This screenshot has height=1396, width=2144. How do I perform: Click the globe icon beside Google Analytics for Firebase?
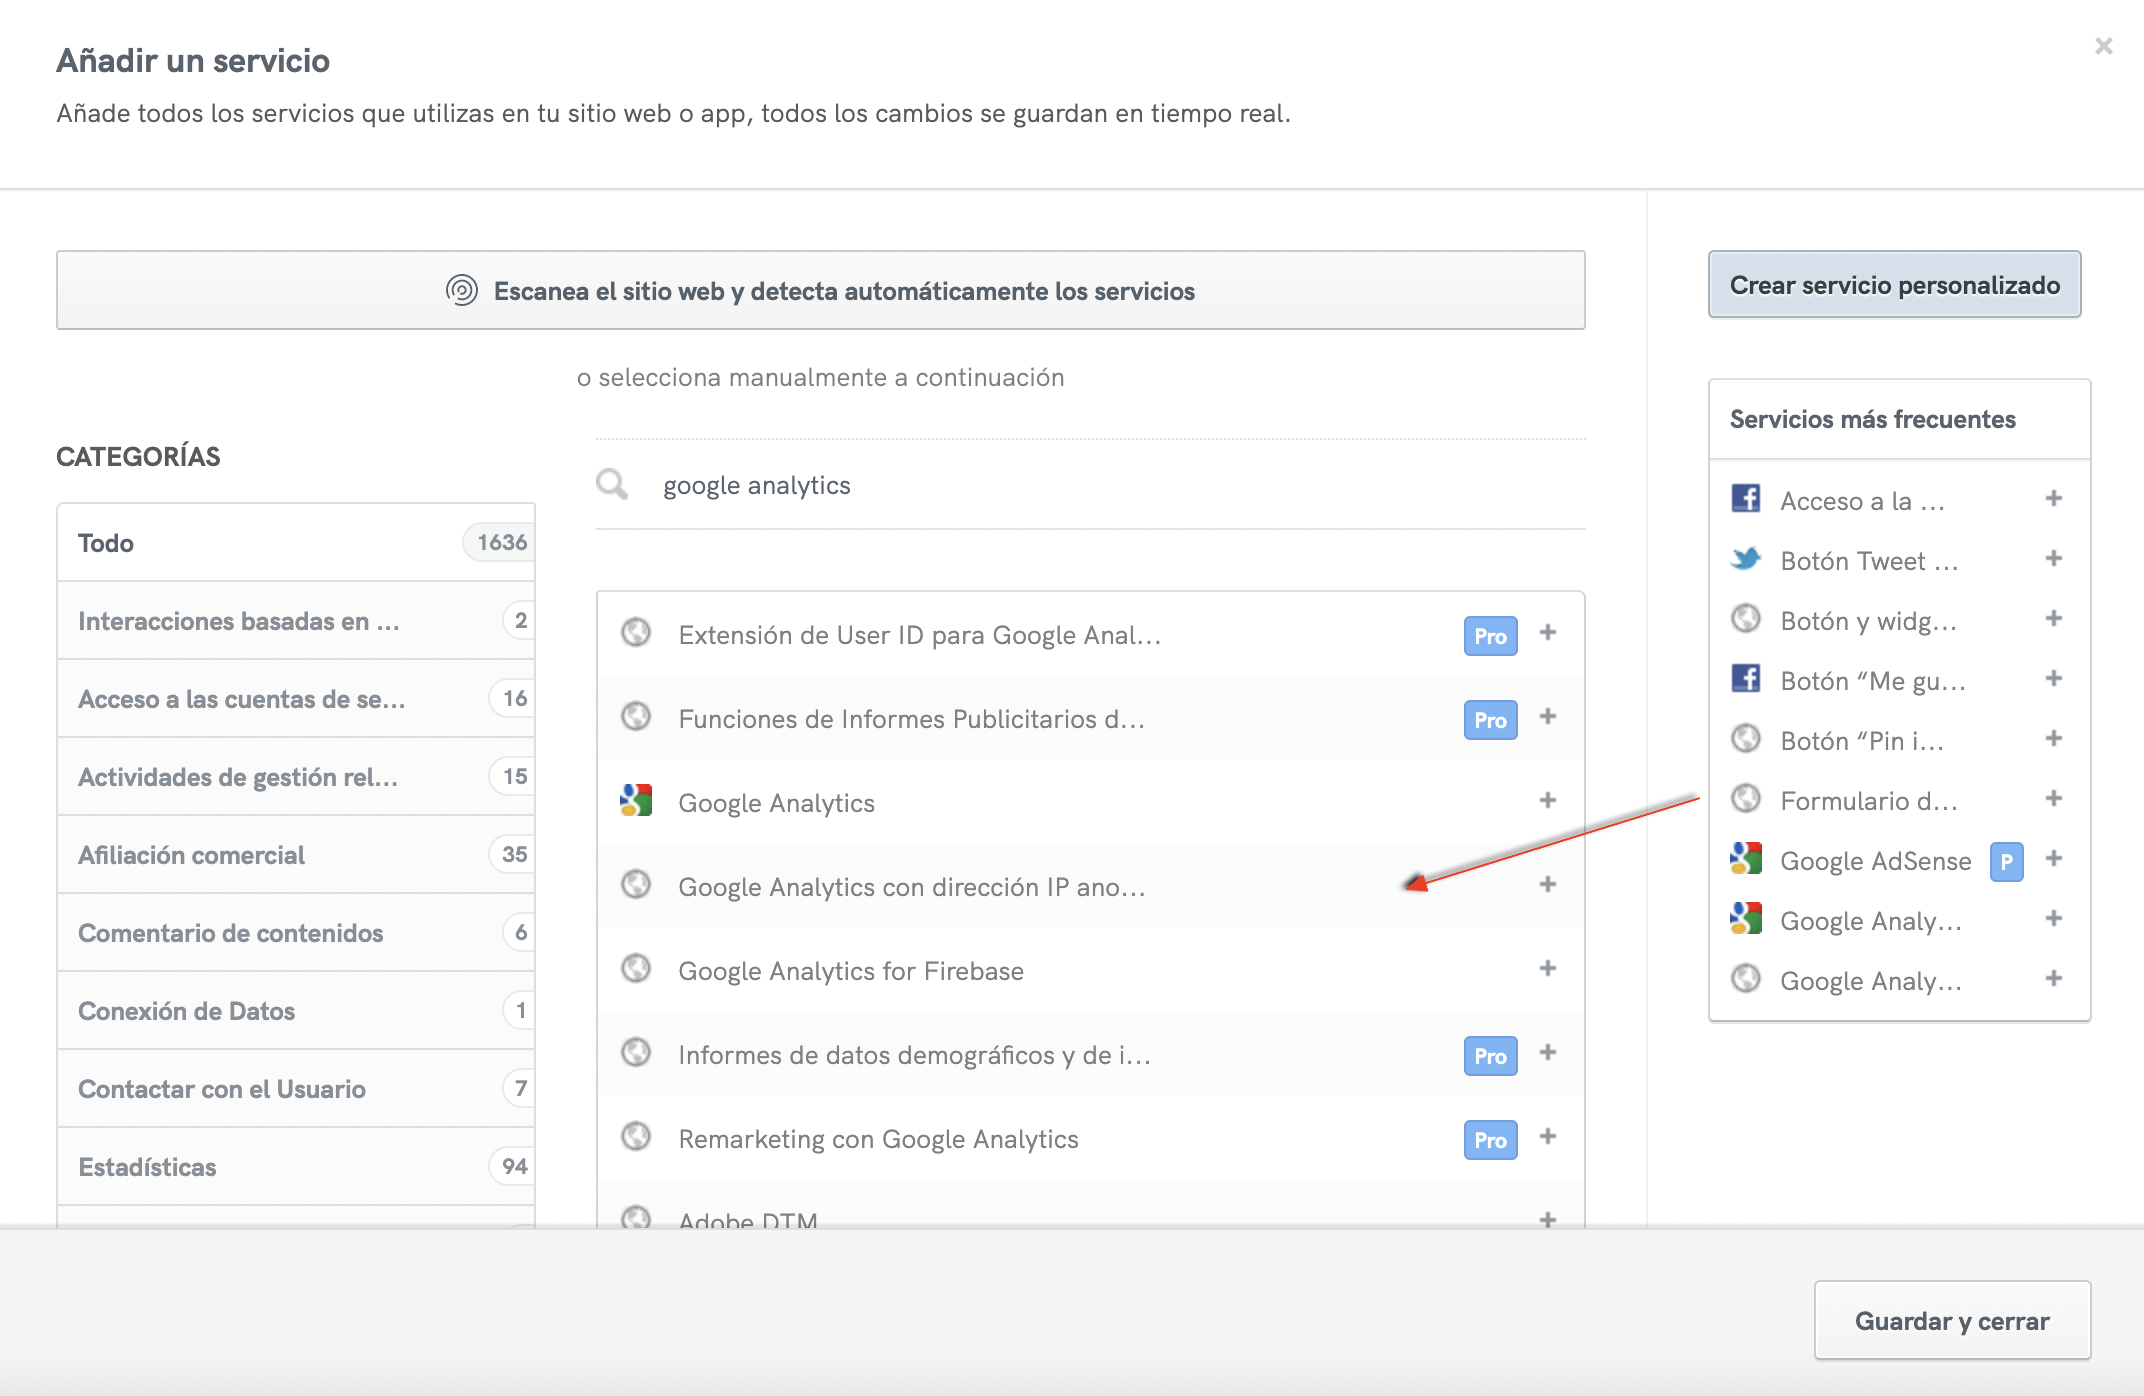[636, 968]
